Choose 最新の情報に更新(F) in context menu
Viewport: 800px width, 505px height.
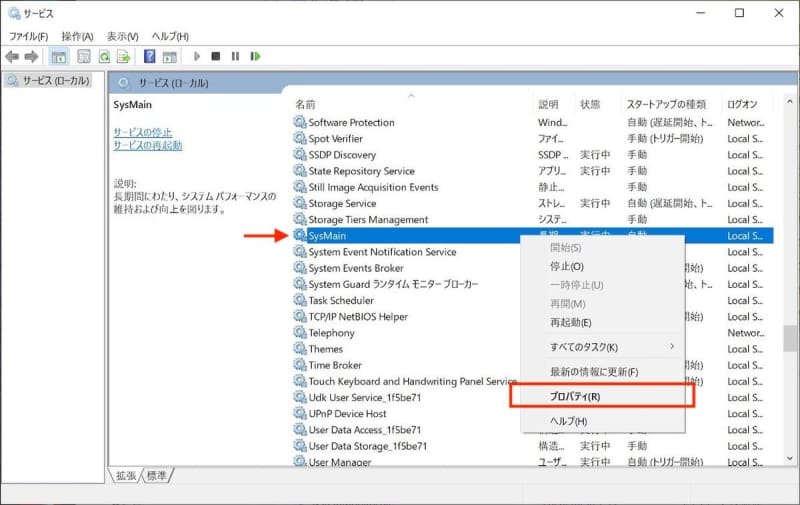pyautogui.click(x=602, y=372)
